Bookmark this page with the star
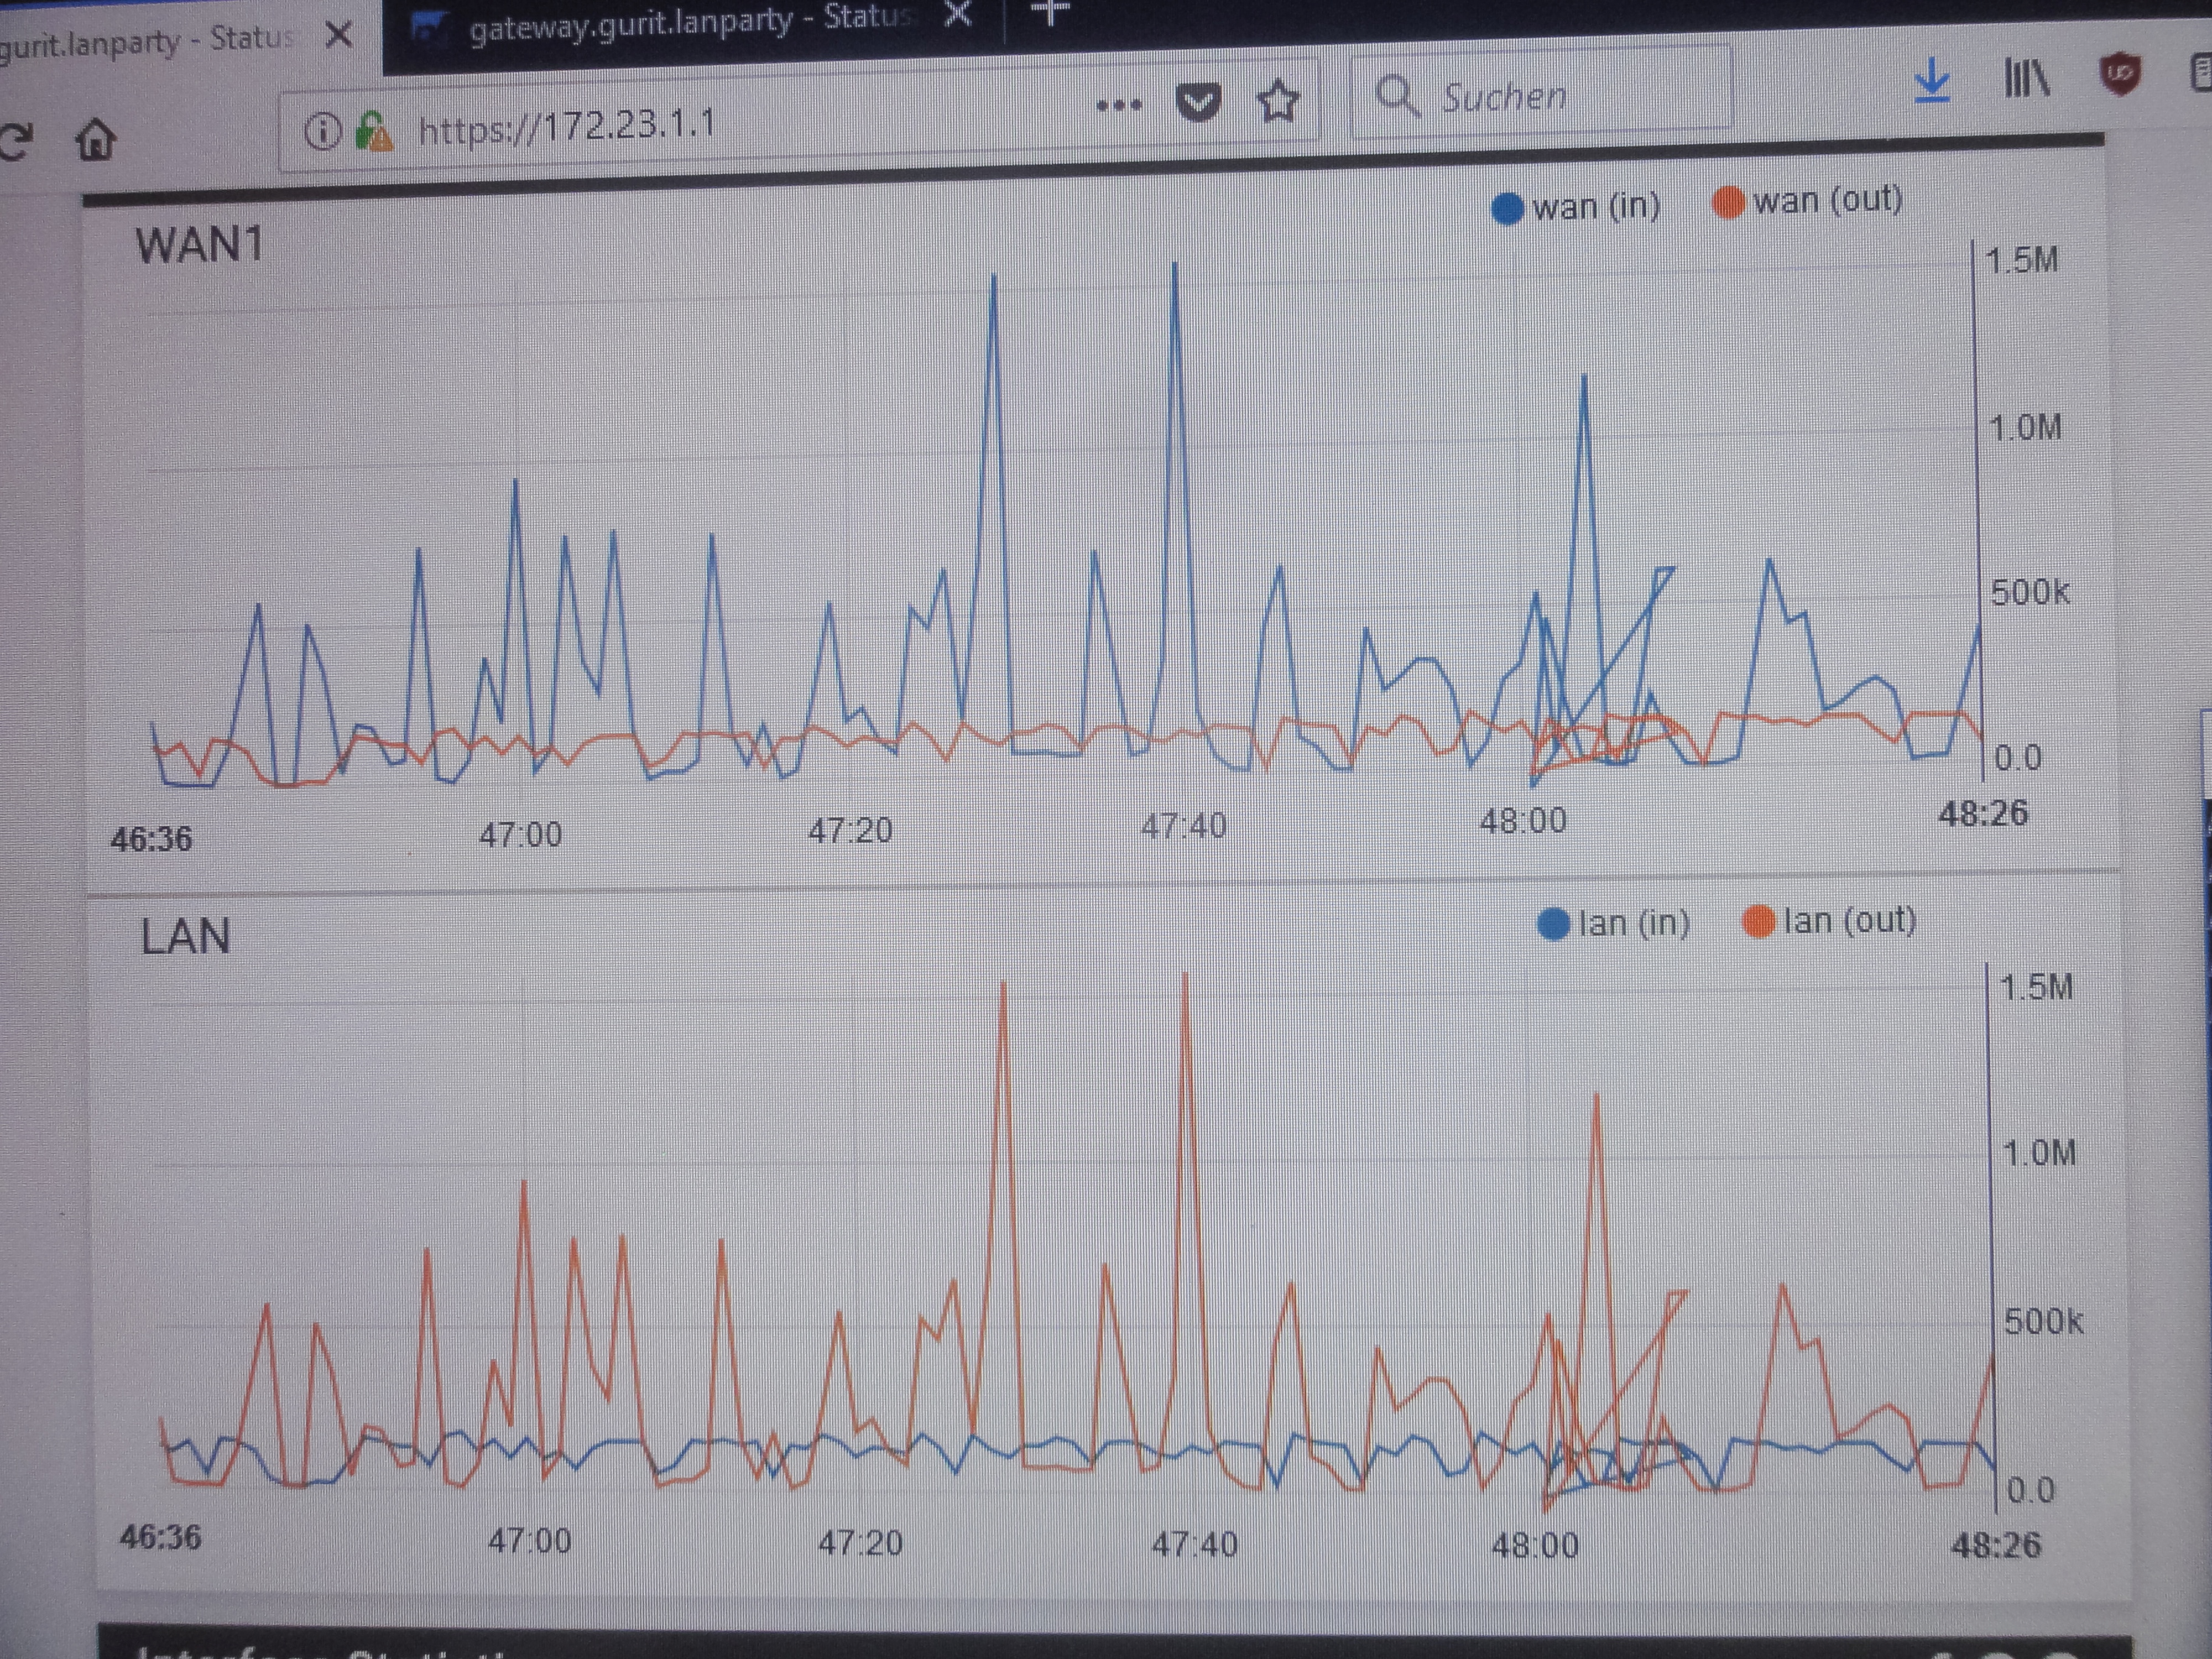 (x=1278, y=101)
